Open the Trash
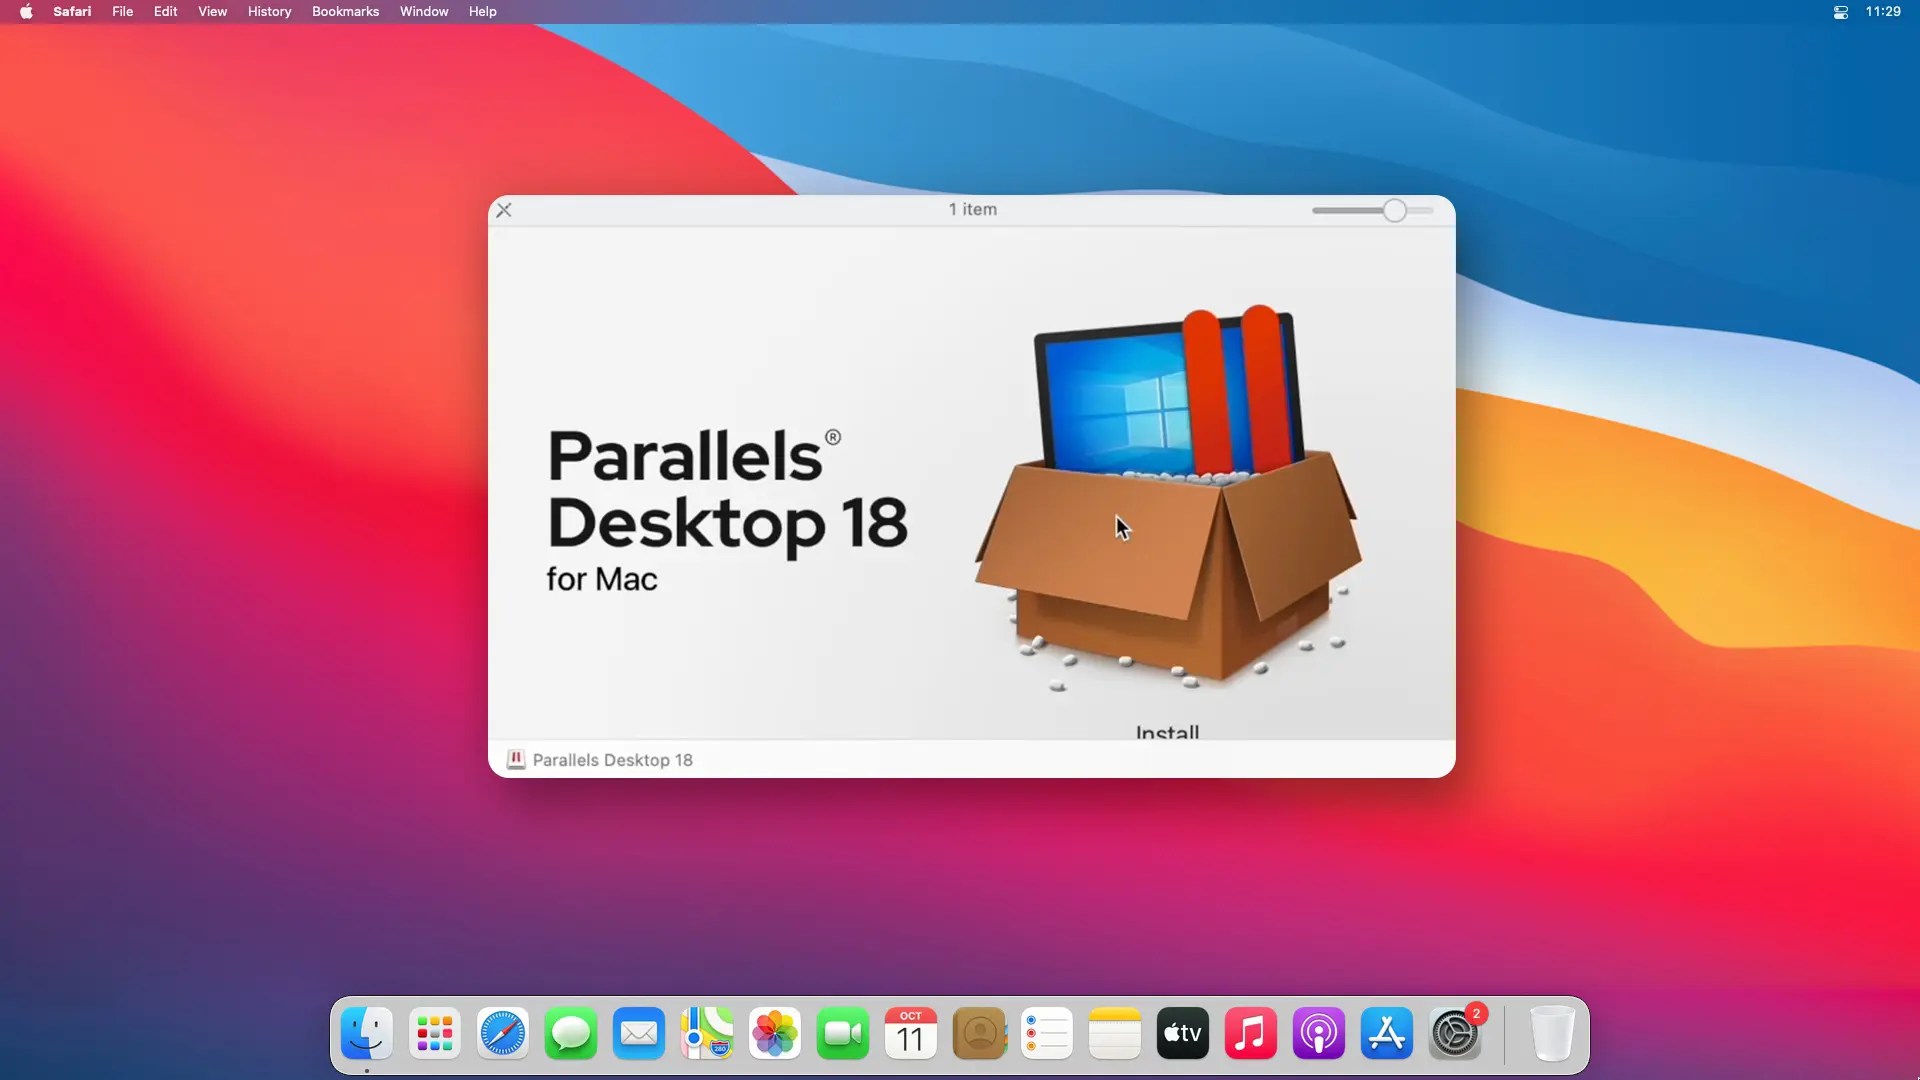The height and width of the screenshot is (1080, 1920). (x=1553, y=1035)
